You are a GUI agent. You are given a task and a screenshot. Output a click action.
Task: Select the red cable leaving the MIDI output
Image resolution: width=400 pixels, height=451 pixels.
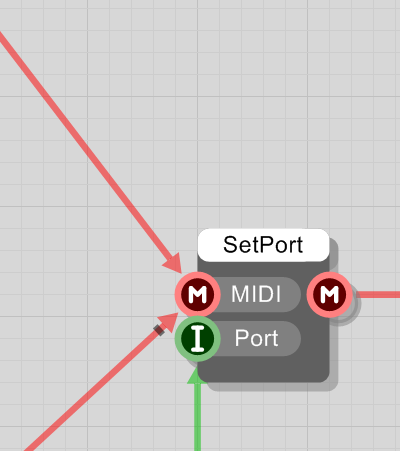point(378,295)
